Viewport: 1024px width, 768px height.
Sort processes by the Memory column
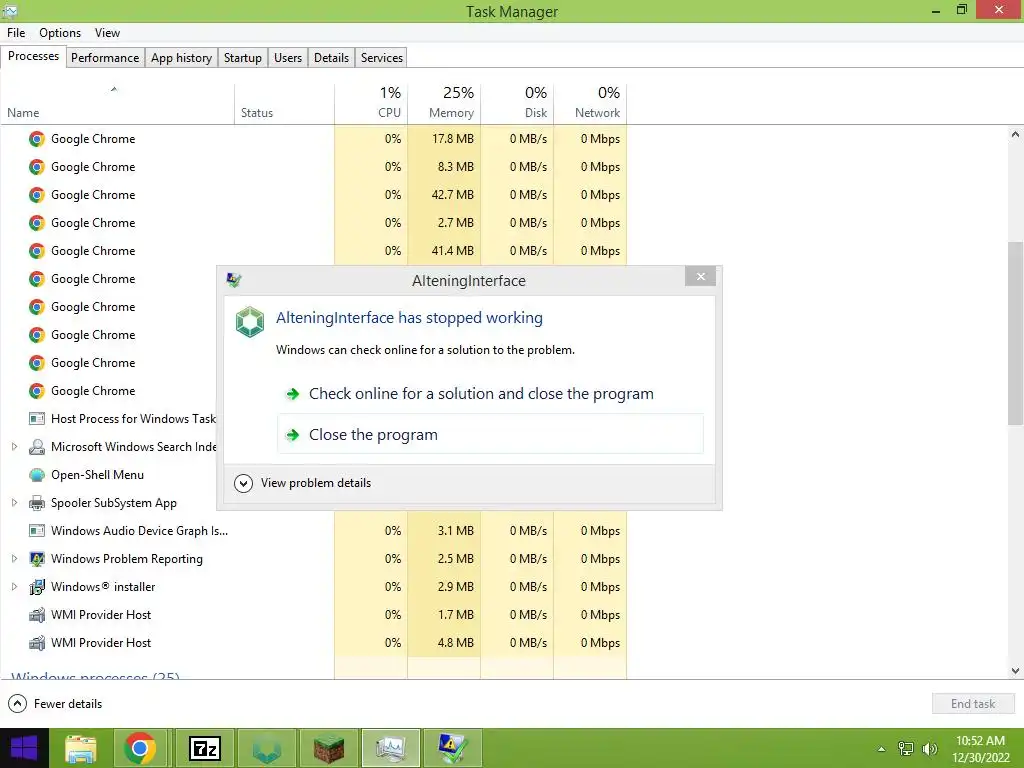[444, 104]
